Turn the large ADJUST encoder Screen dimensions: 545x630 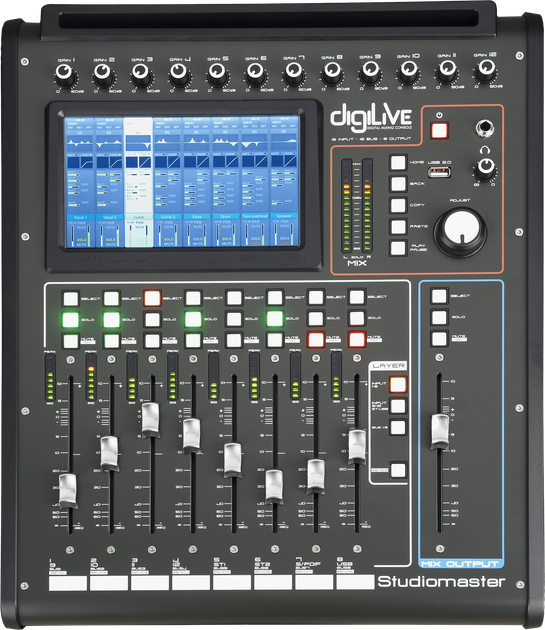pyautogui.click(x=461, y=231)
